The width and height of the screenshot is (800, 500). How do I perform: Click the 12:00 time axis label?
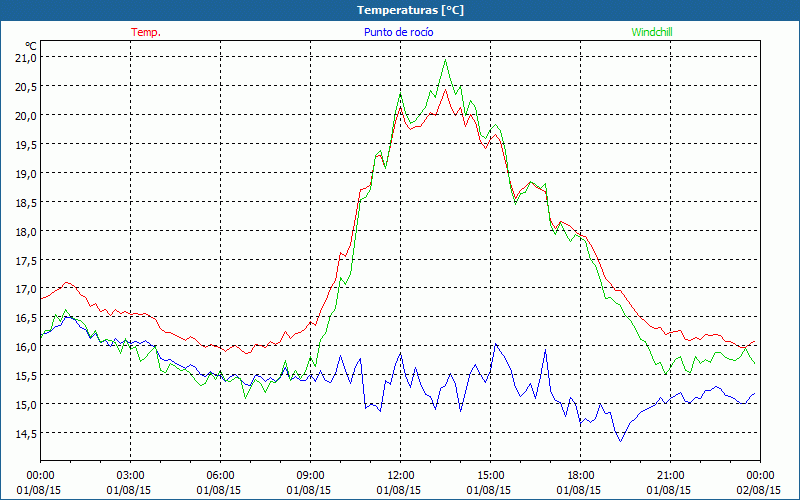coord(401,476)
